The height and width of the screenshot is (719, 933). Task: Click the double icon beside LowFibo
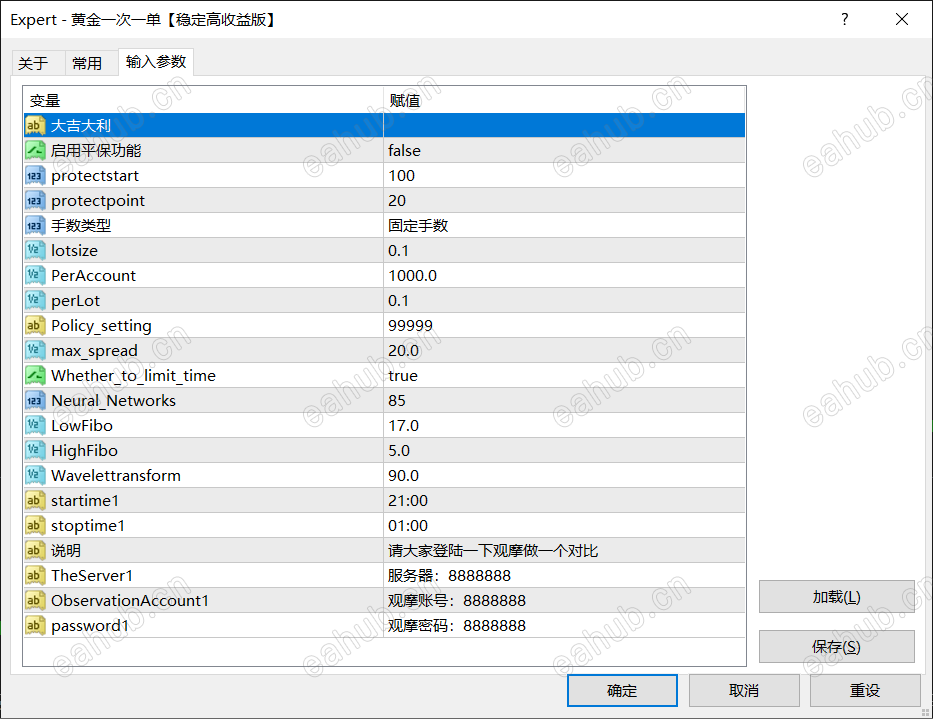35,426
